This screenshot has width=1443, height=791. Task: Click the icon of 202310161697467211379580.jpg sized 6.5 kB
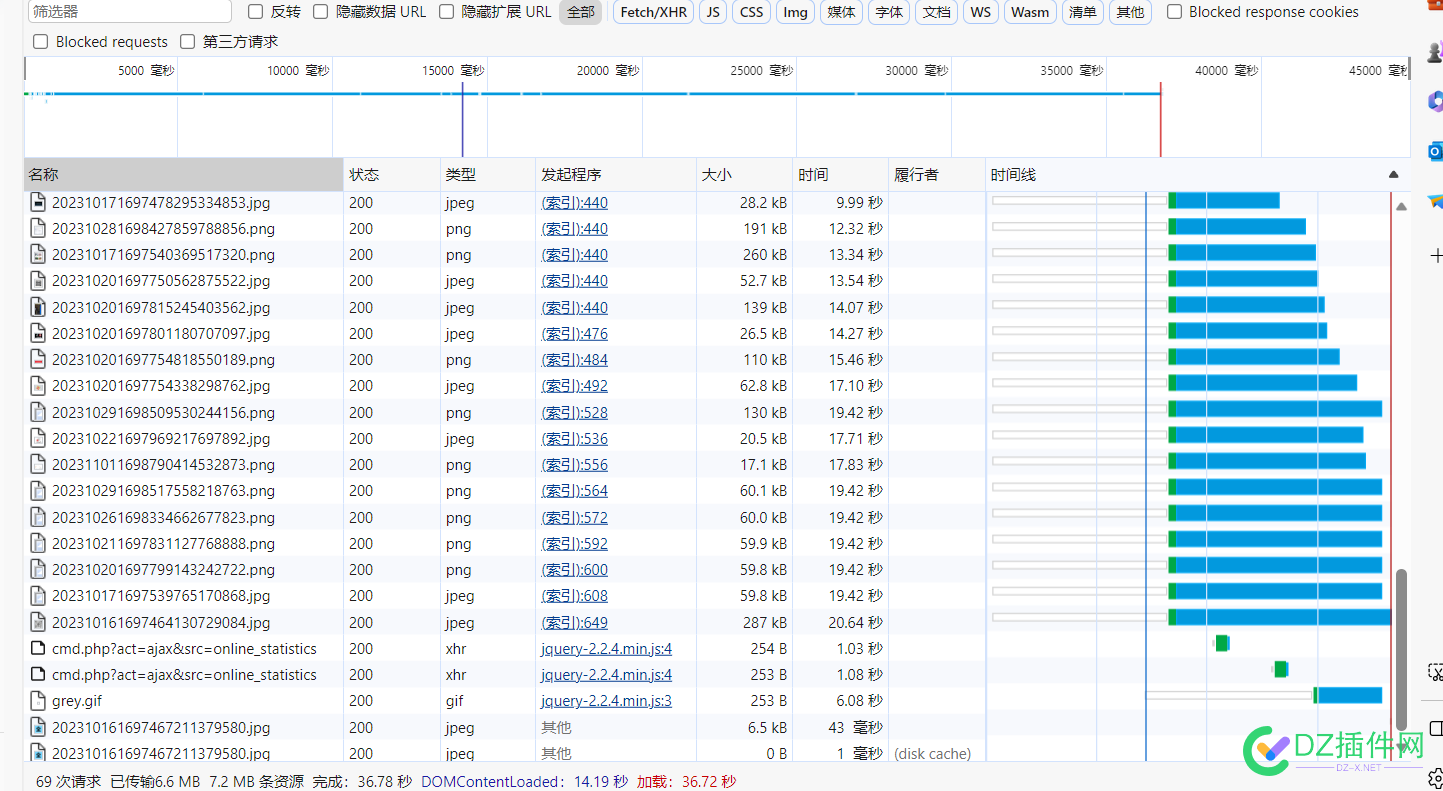(x=38, y=728)
